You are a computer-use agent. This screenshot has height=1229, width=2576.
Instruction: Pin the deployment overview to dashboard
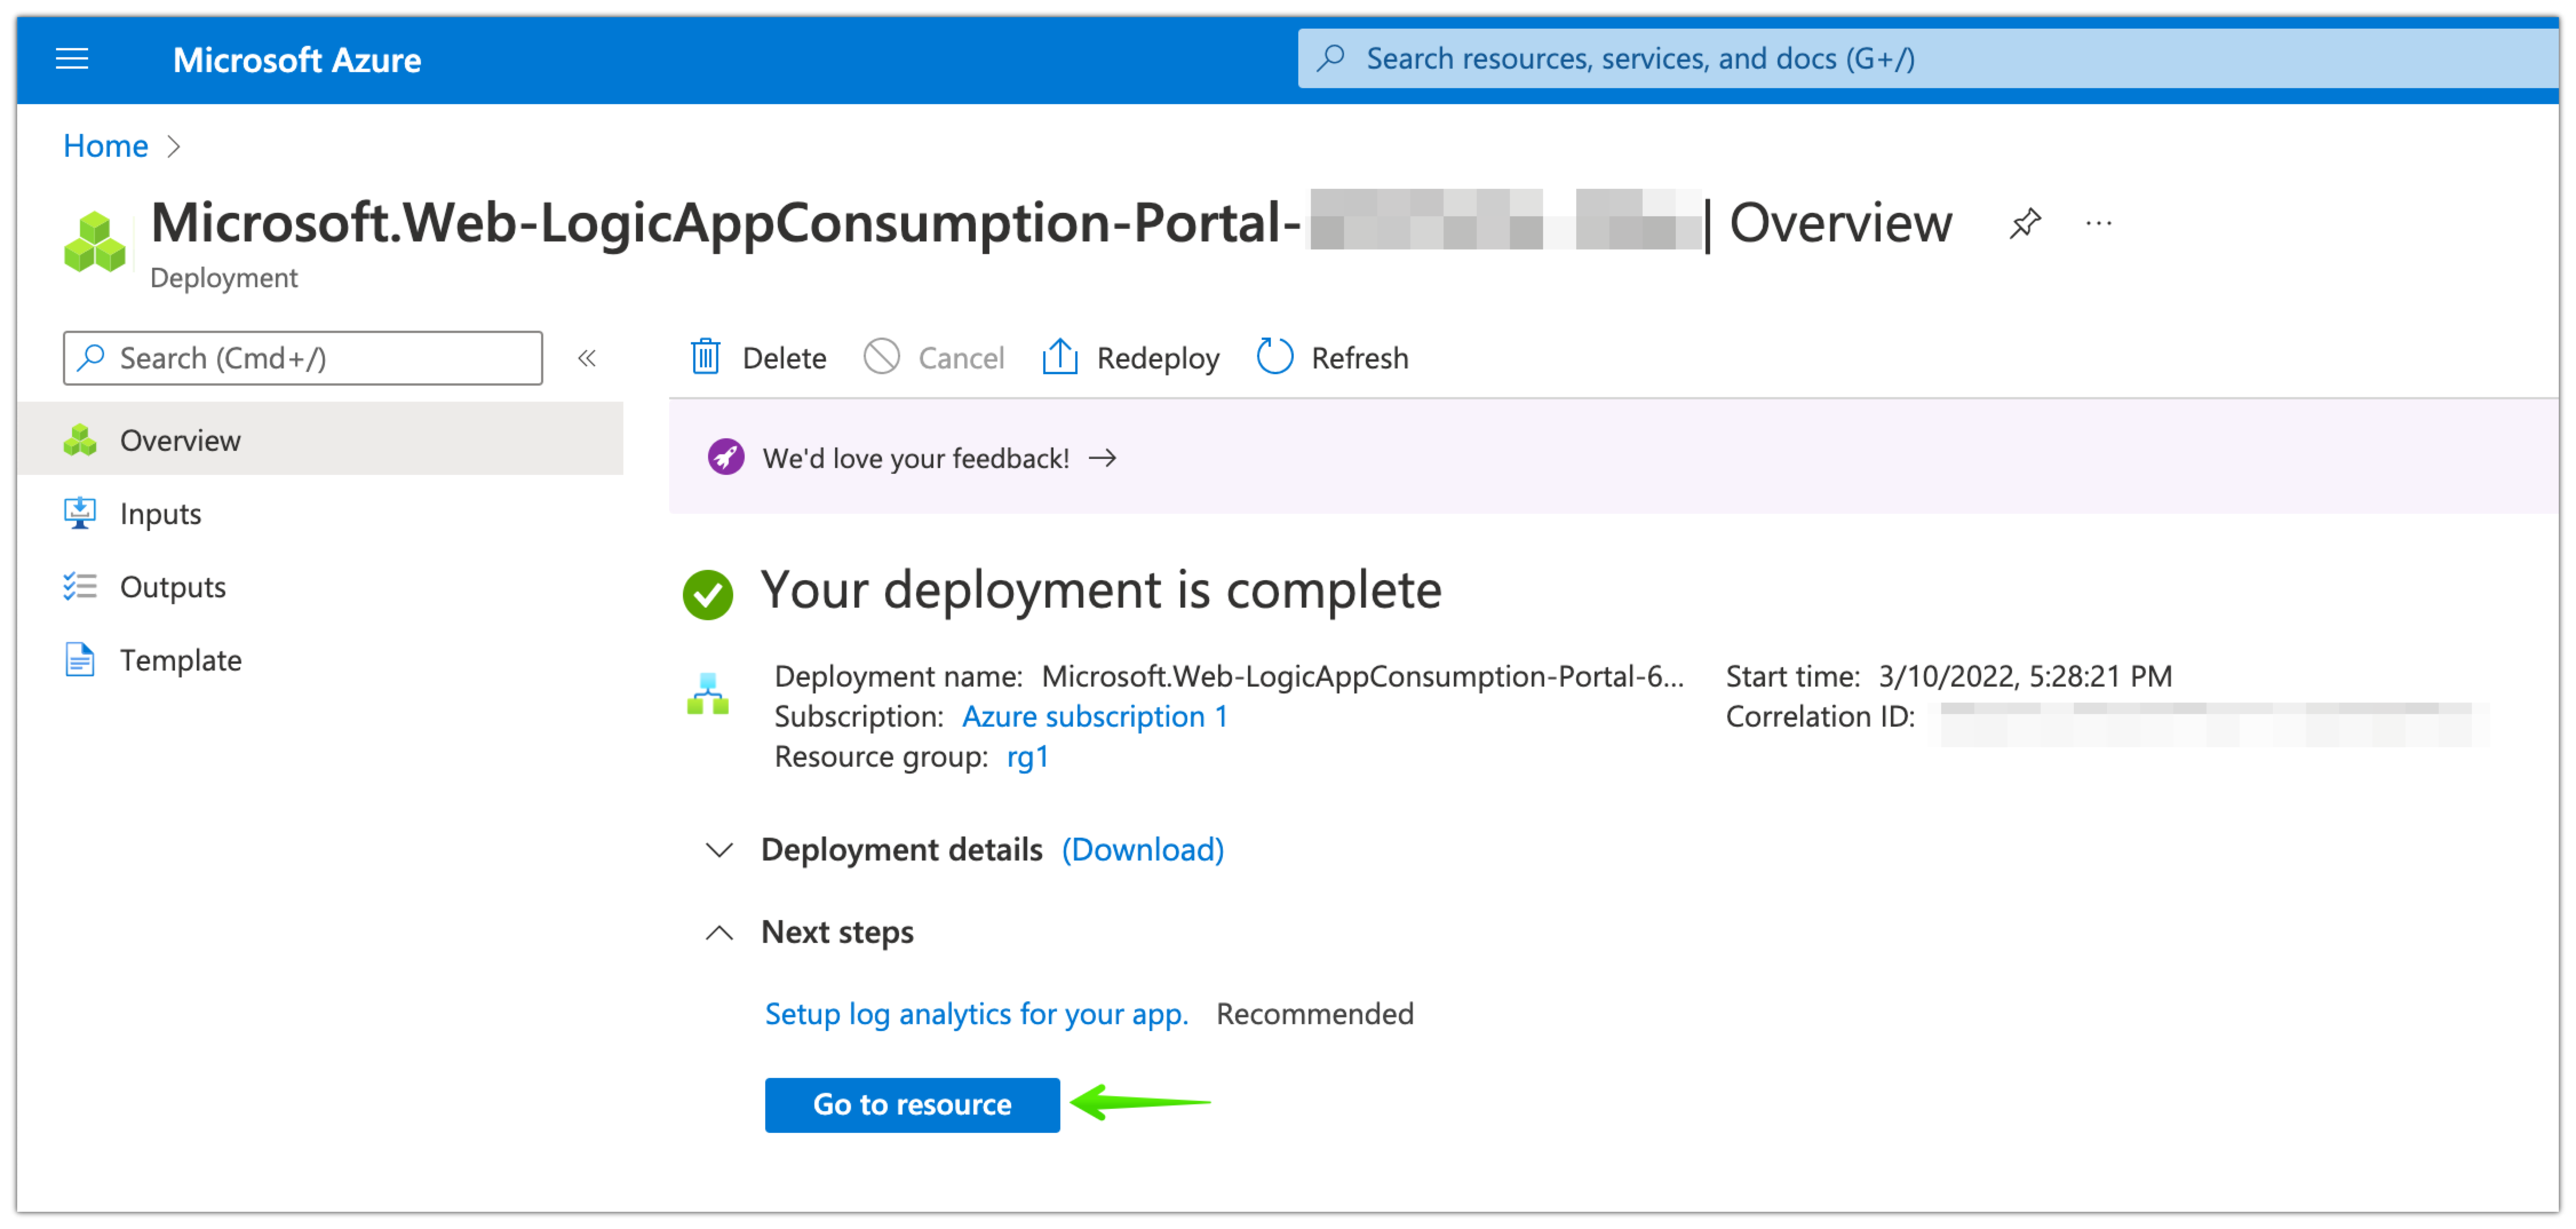[x=2025, y=223]
